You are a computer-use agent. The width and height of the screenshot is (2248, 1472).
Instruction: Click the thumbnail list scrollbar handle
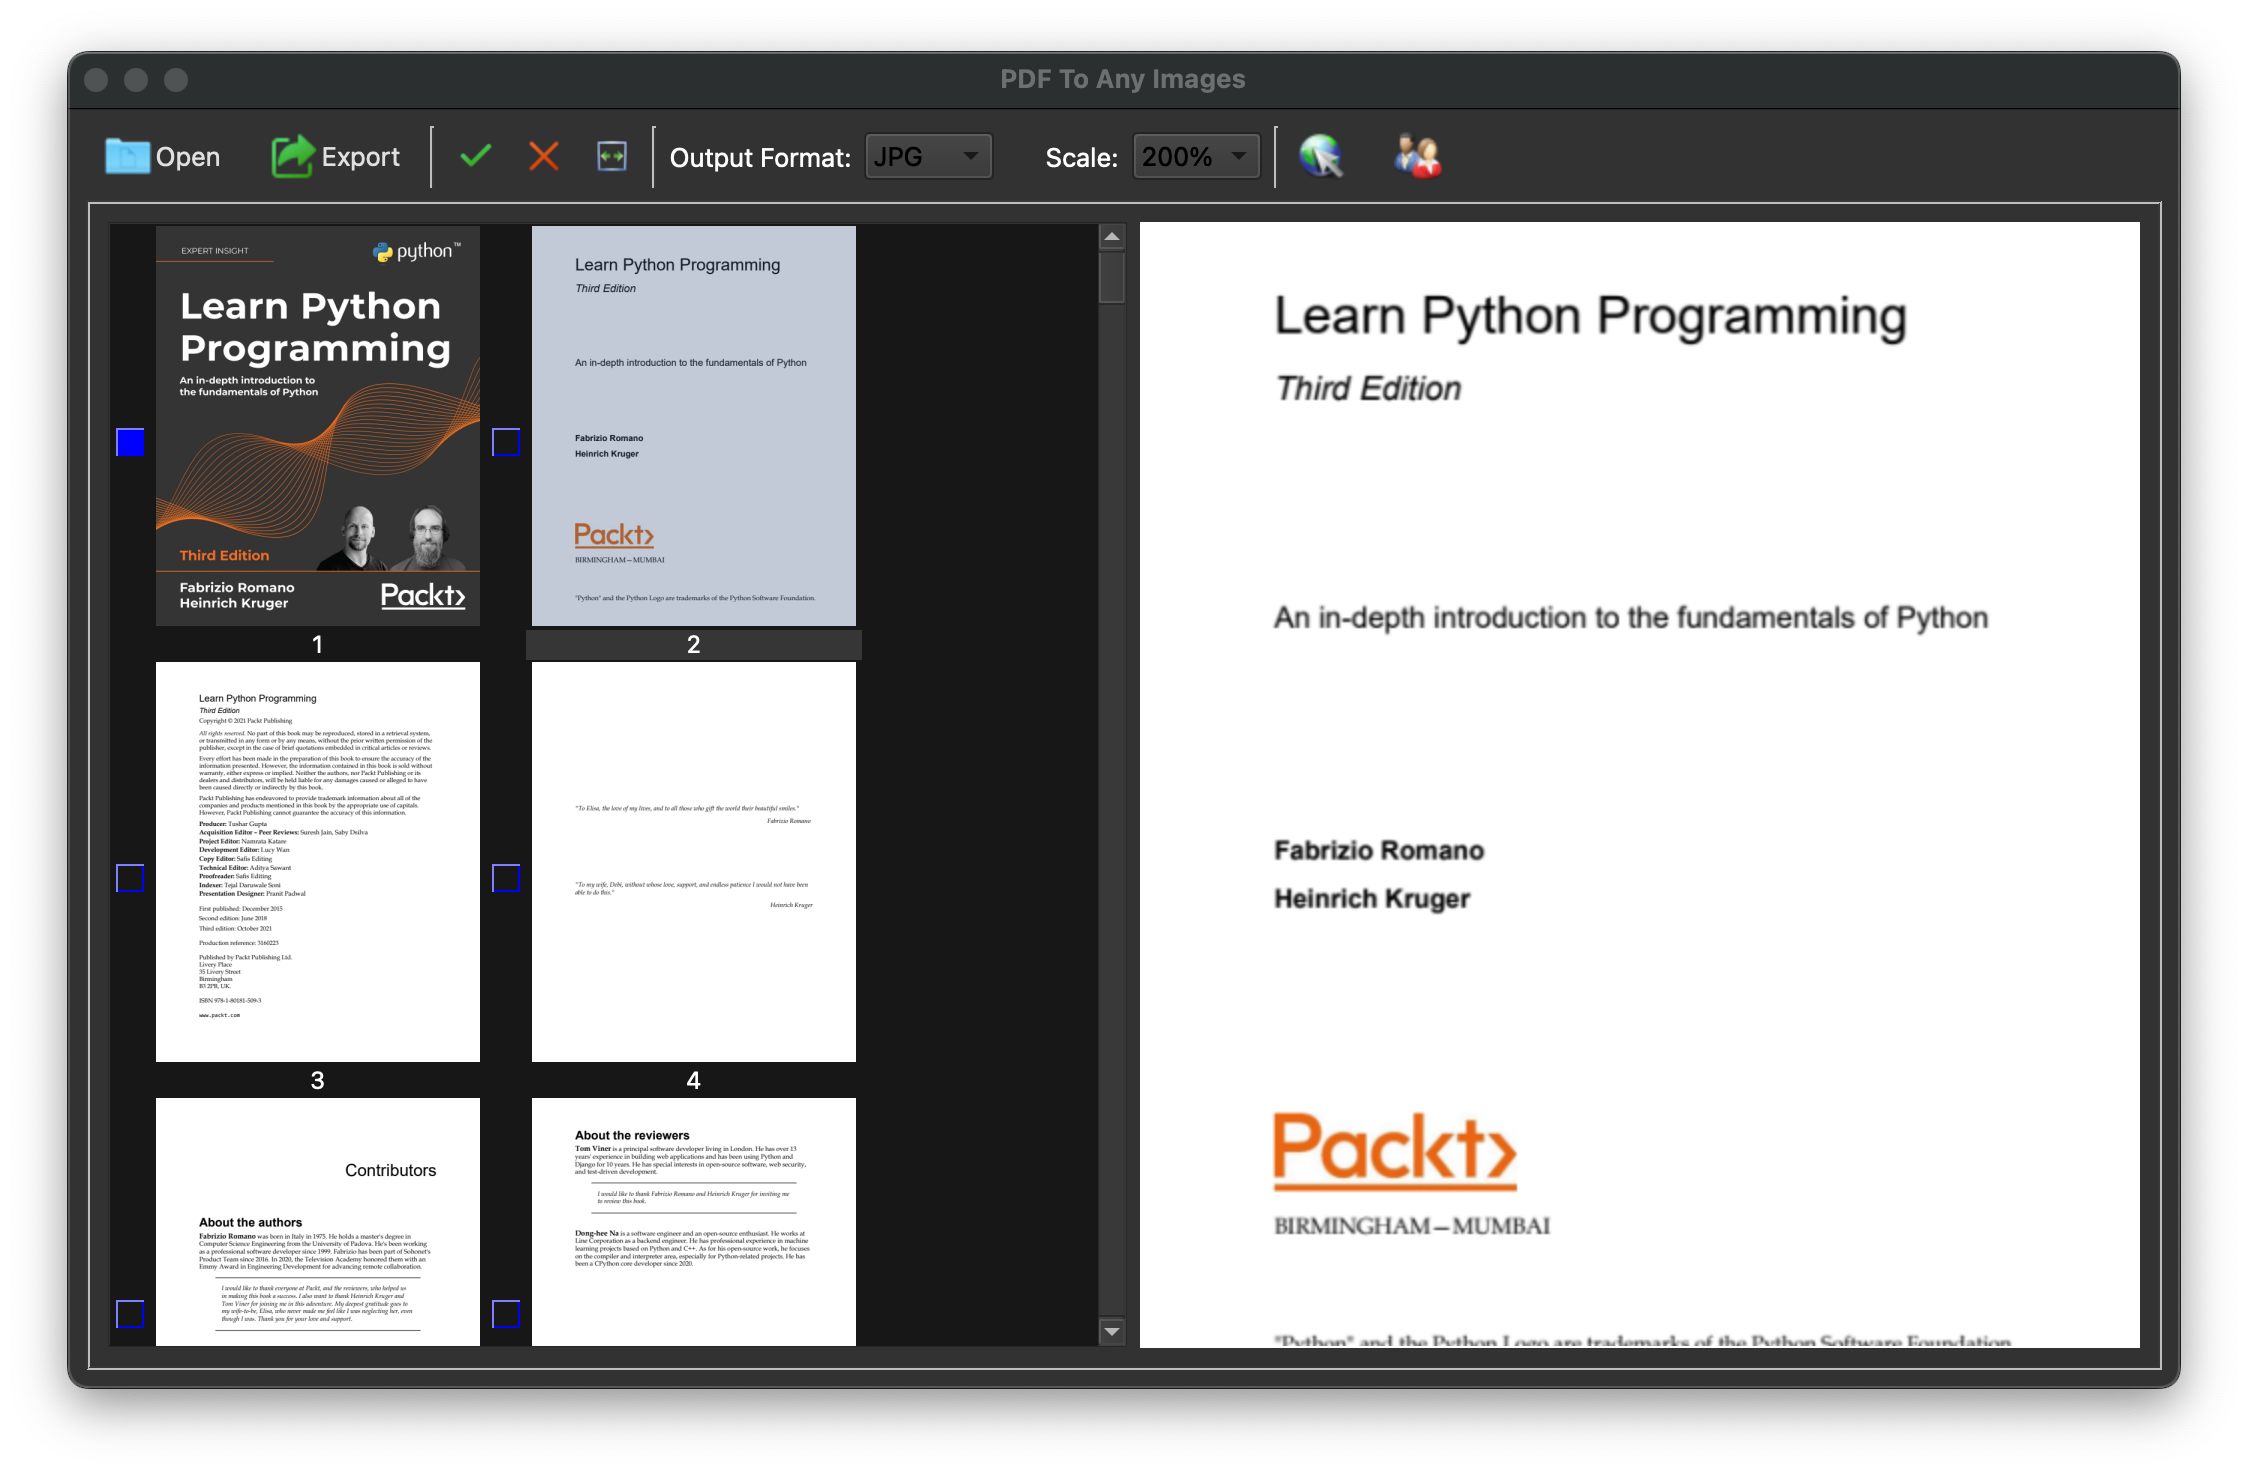[x=1111, y=277]
